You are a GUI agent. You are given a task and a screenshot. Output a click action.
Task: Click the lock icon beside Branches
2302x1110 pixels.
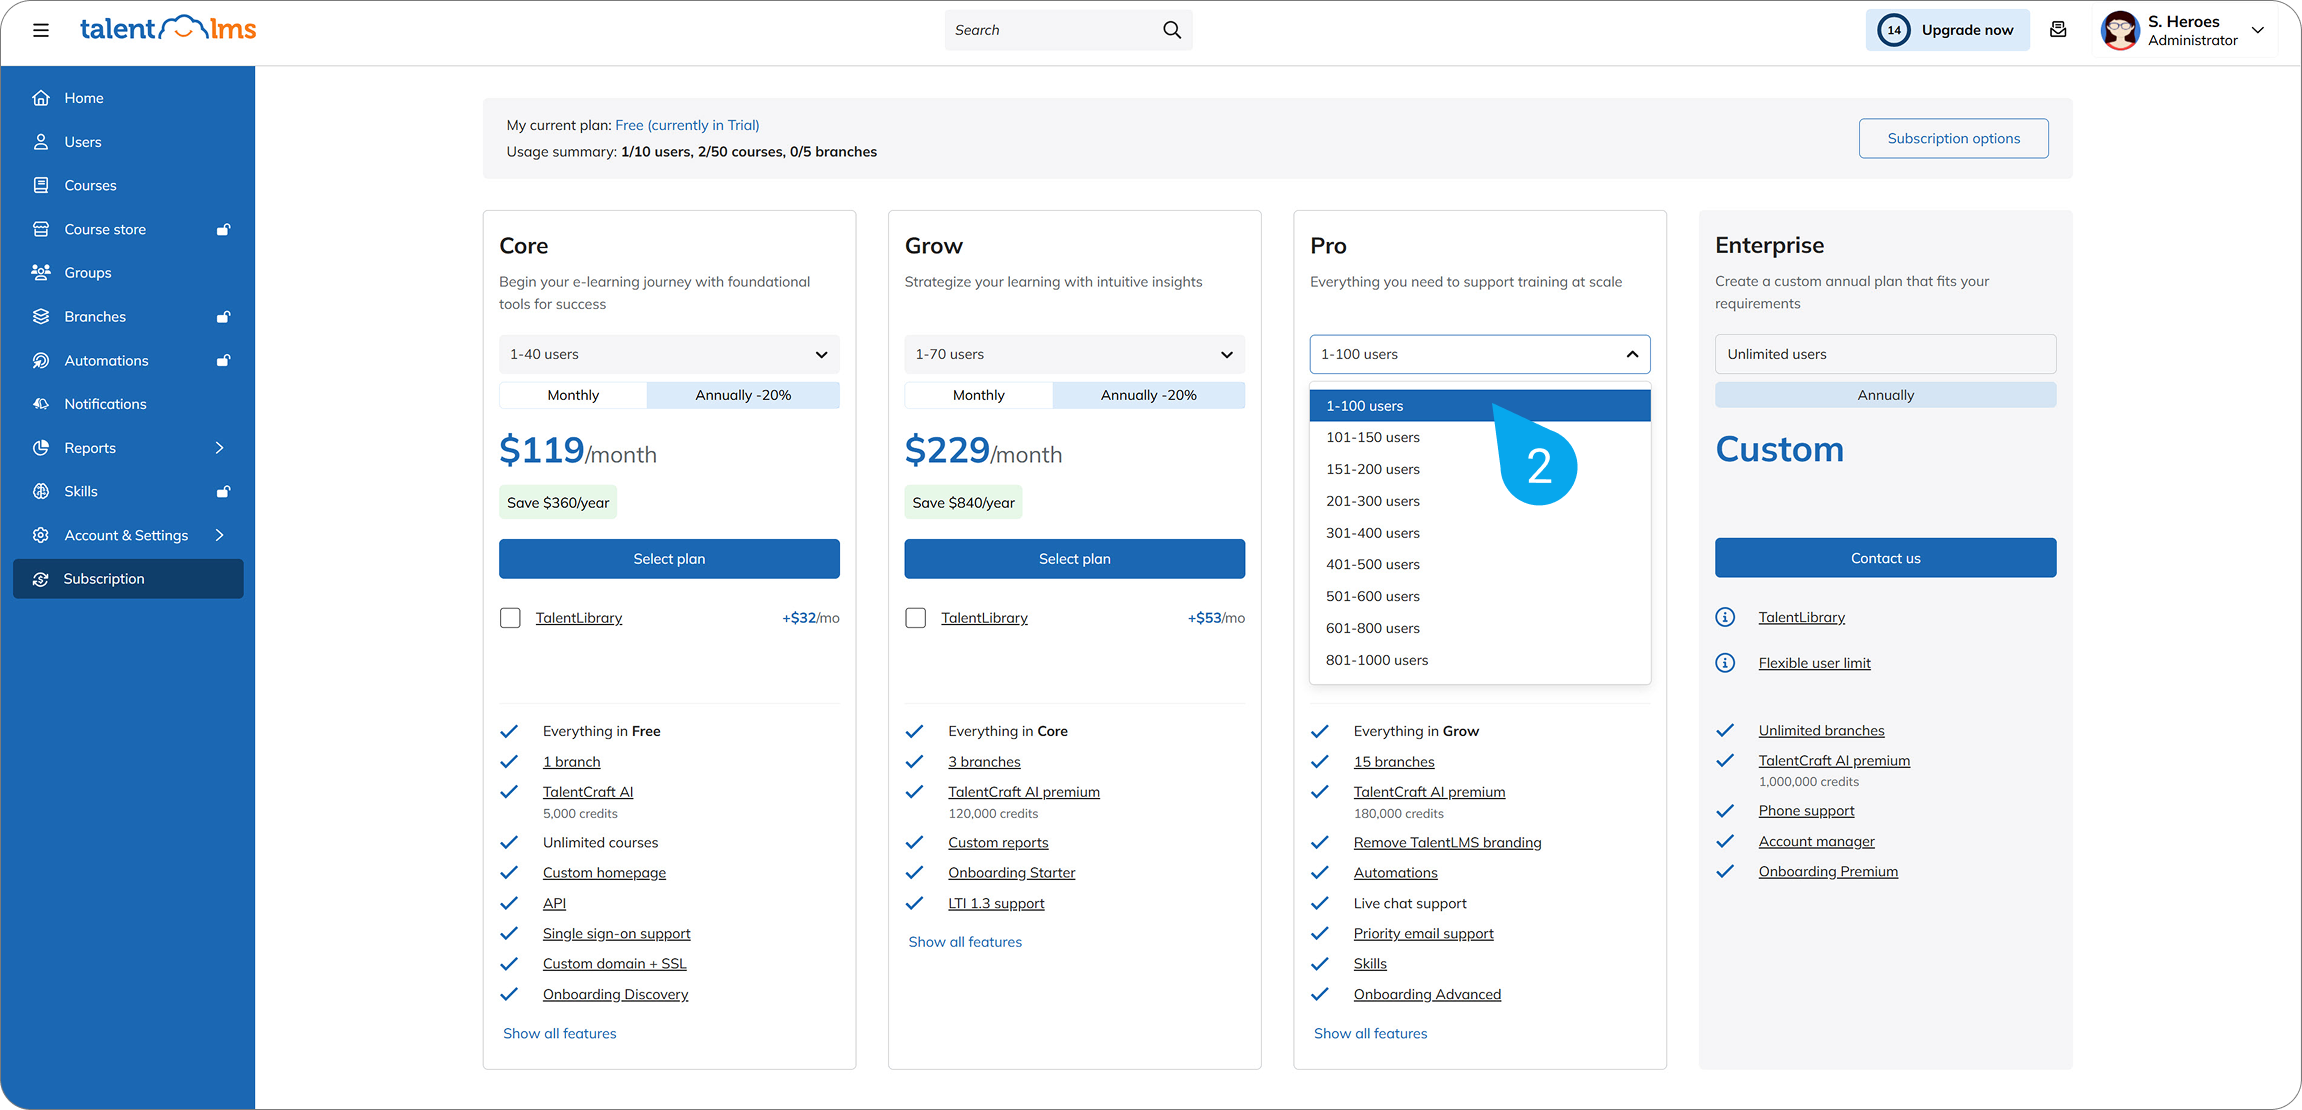pyautogui.click(x=224, y=316)
